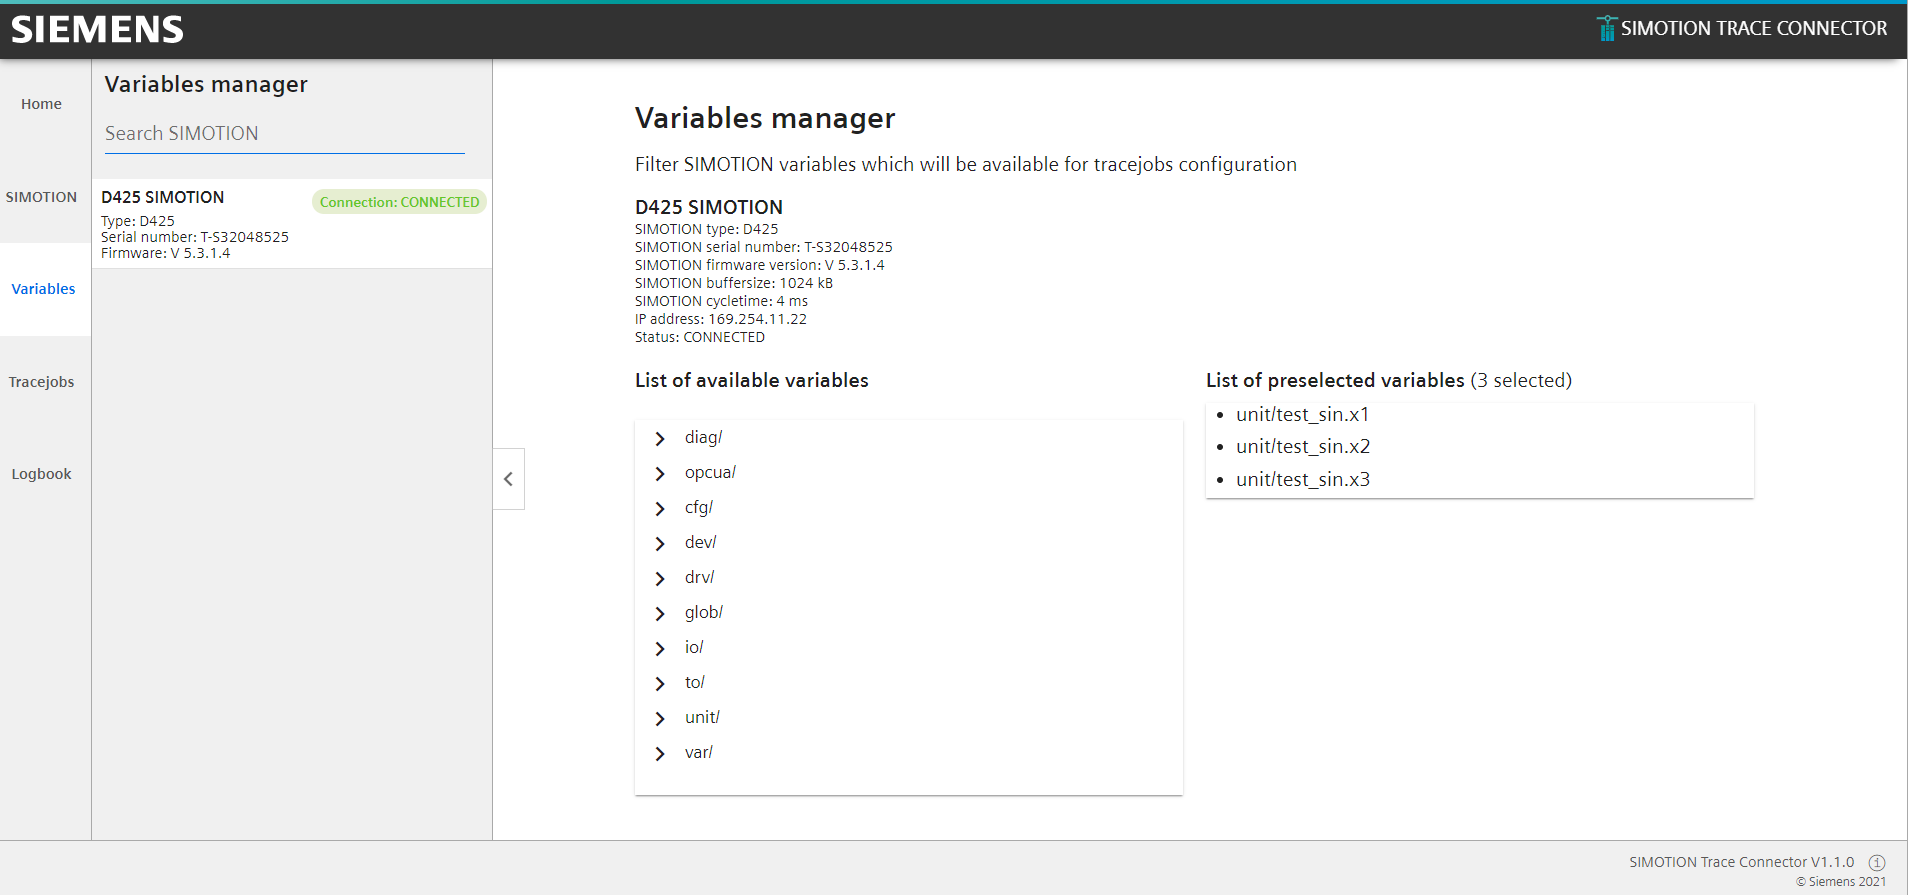Click the List of available variables heading

tap(752, 380)
